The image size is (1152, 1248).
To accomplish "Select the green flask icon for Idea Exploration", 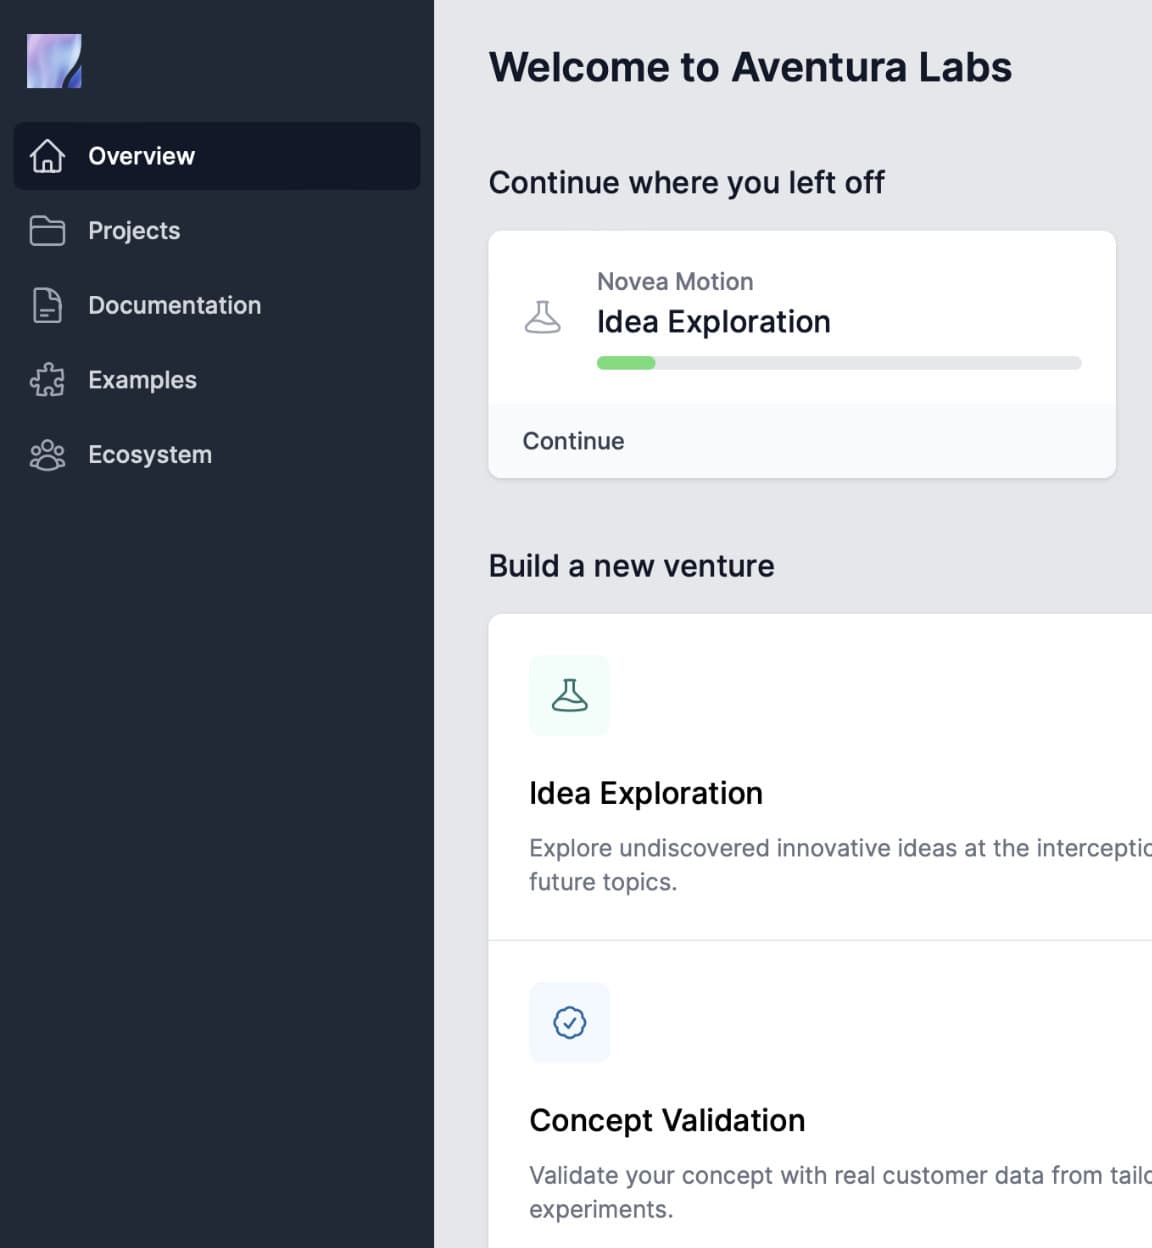I will click(569, 694).
